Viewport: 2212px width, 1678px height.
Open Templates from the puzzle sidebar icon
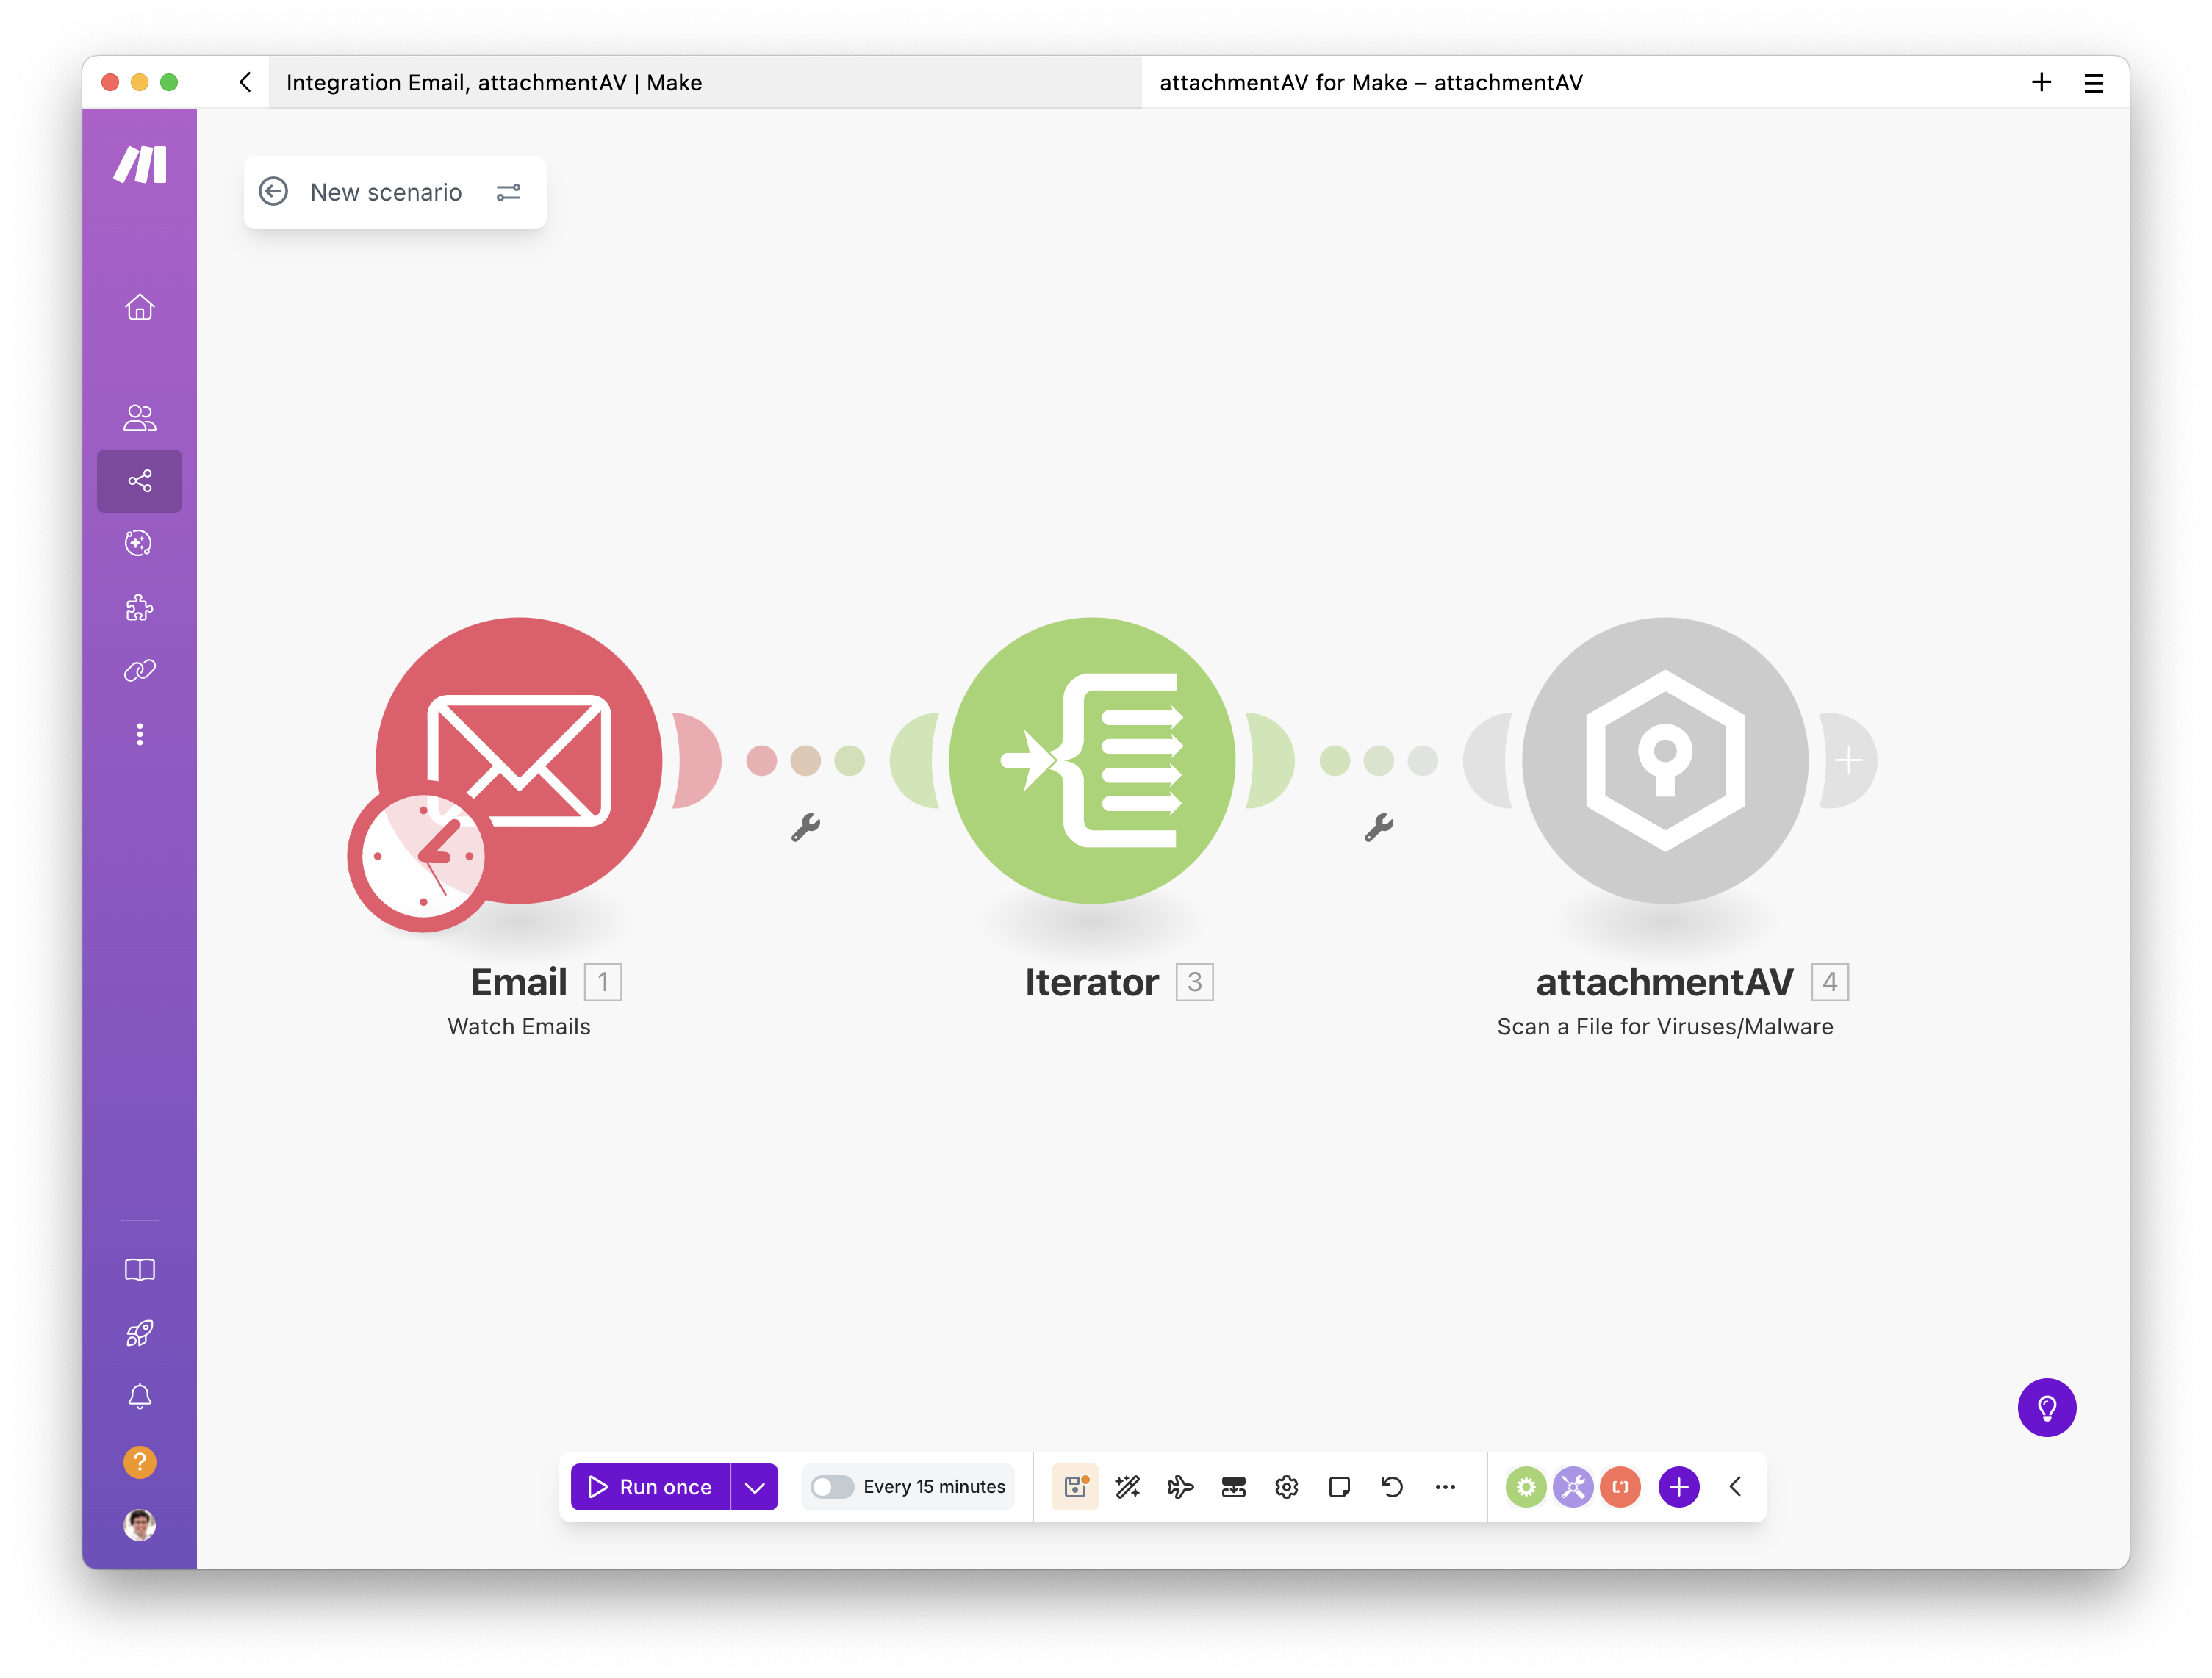tap(139, 607)
